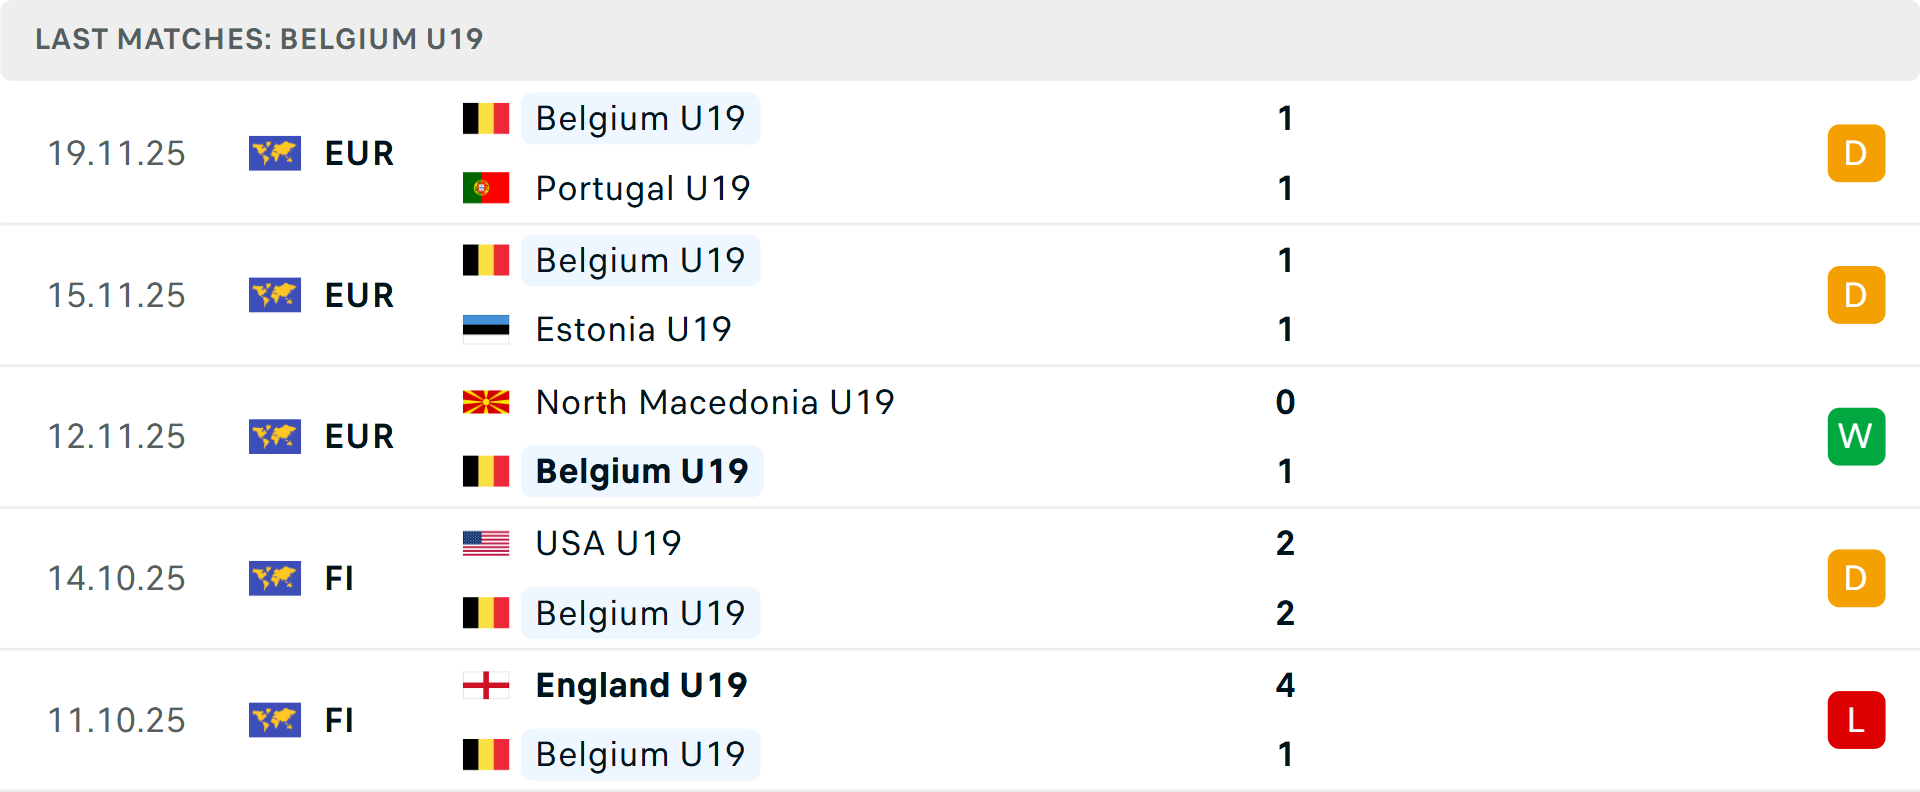Viewport: 1920px width, 792px height.
Task: Select the match dated 14.10.25
Action: (960, 578)
